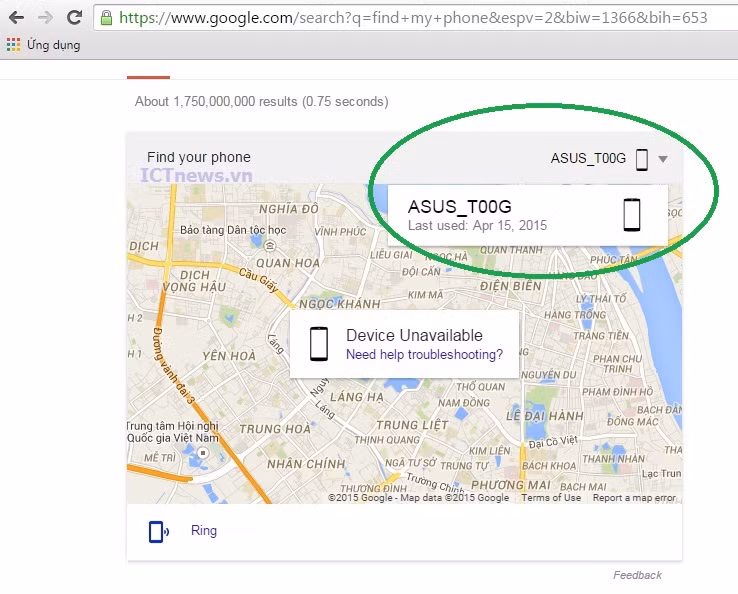Click the Feedback link below the card
The height and width of the screenshot is (594, 738).
coord(637,575)
